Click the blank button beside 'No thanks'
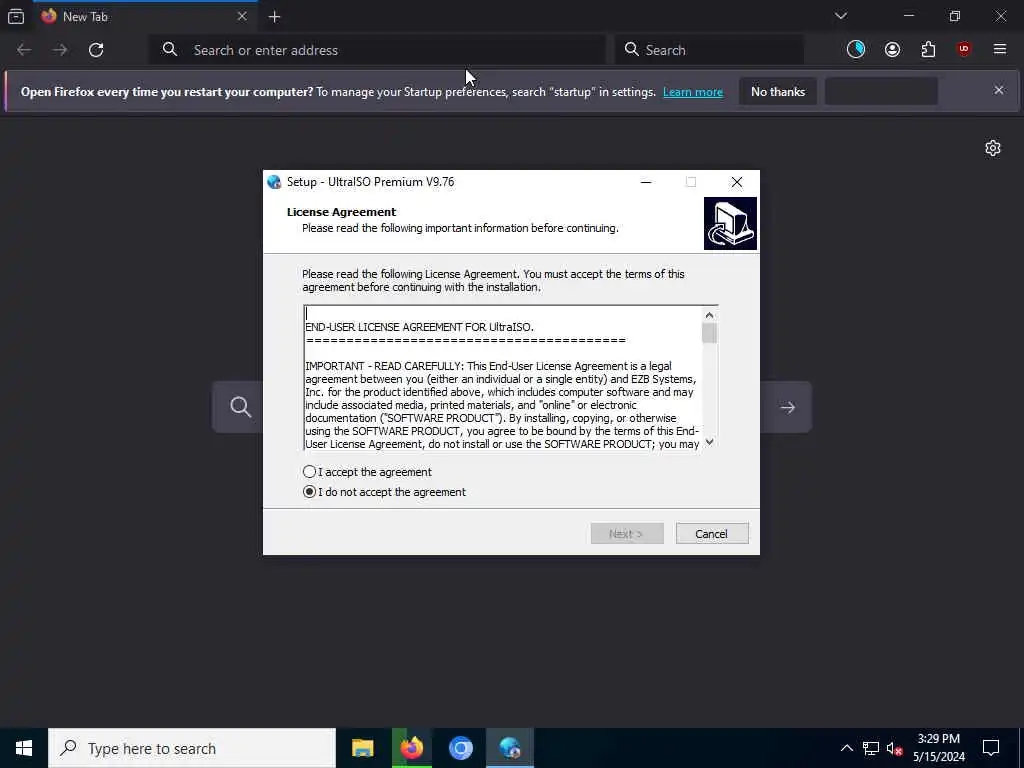 [881, 91]
